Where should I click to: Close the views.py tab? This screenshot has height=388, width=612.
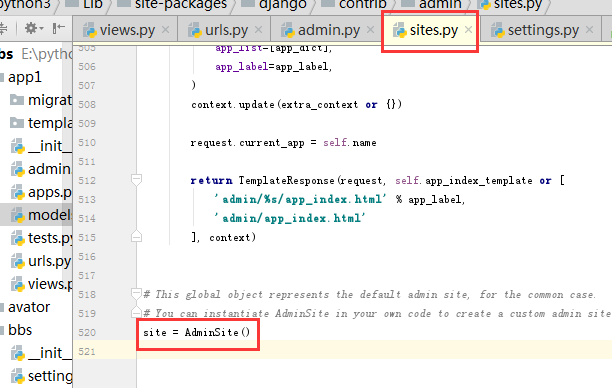tap(165, 30)
